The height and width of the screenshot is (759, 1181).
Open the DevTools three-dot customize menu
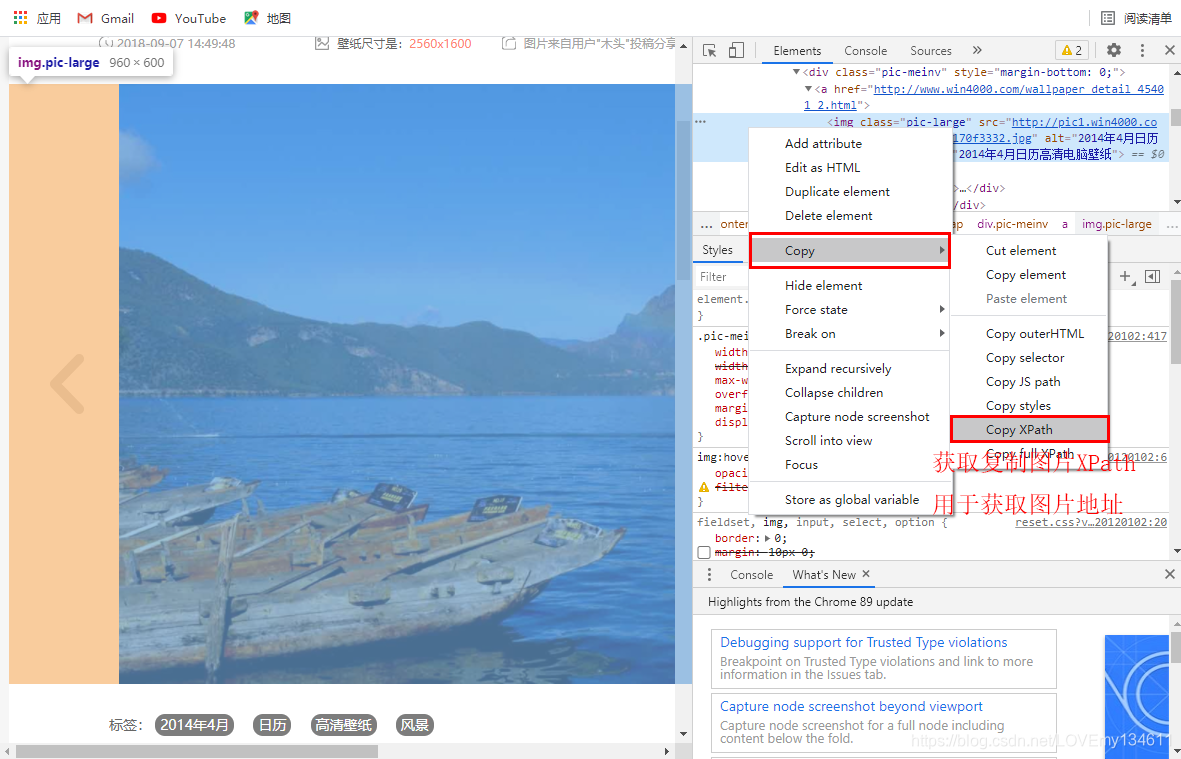(1142, 50)
